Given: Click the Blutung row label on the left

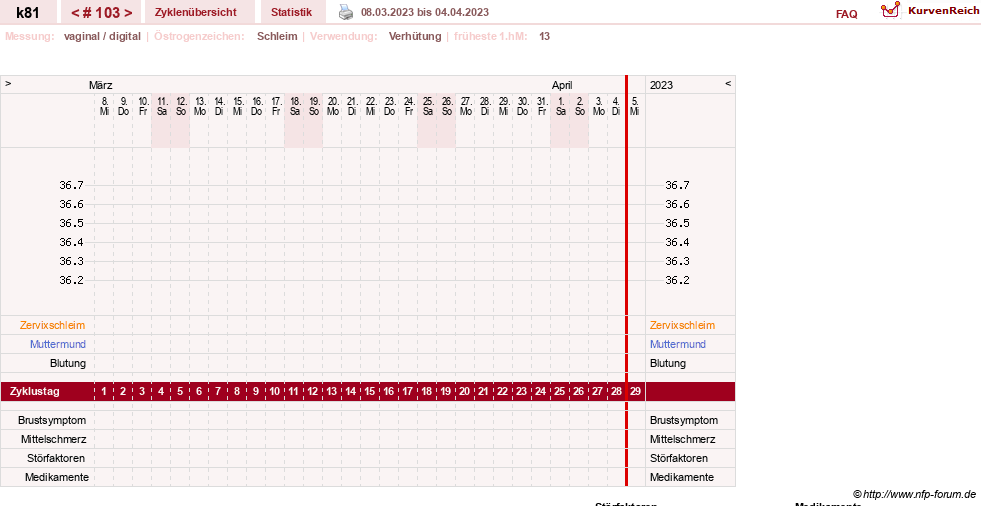Looking at the screenshot, I should 68,363.
